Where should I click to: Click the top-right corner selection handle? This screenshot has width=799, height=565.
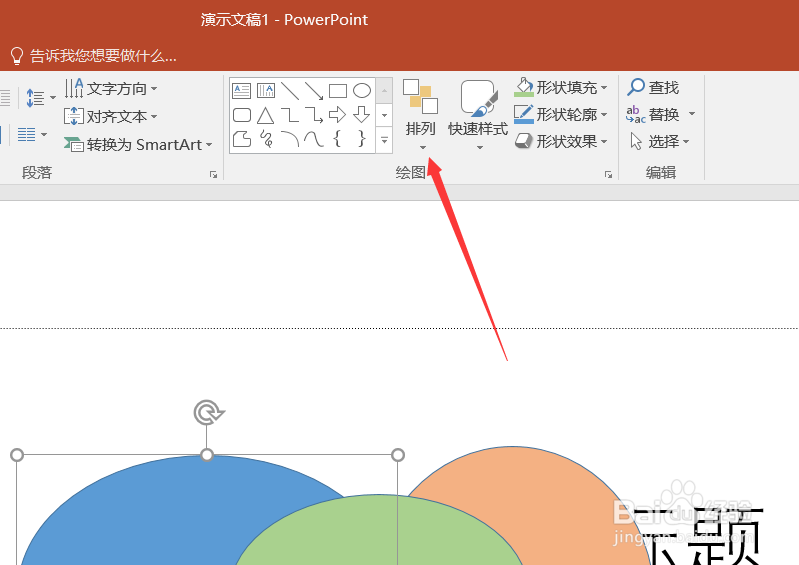click(x=398, y=454)
